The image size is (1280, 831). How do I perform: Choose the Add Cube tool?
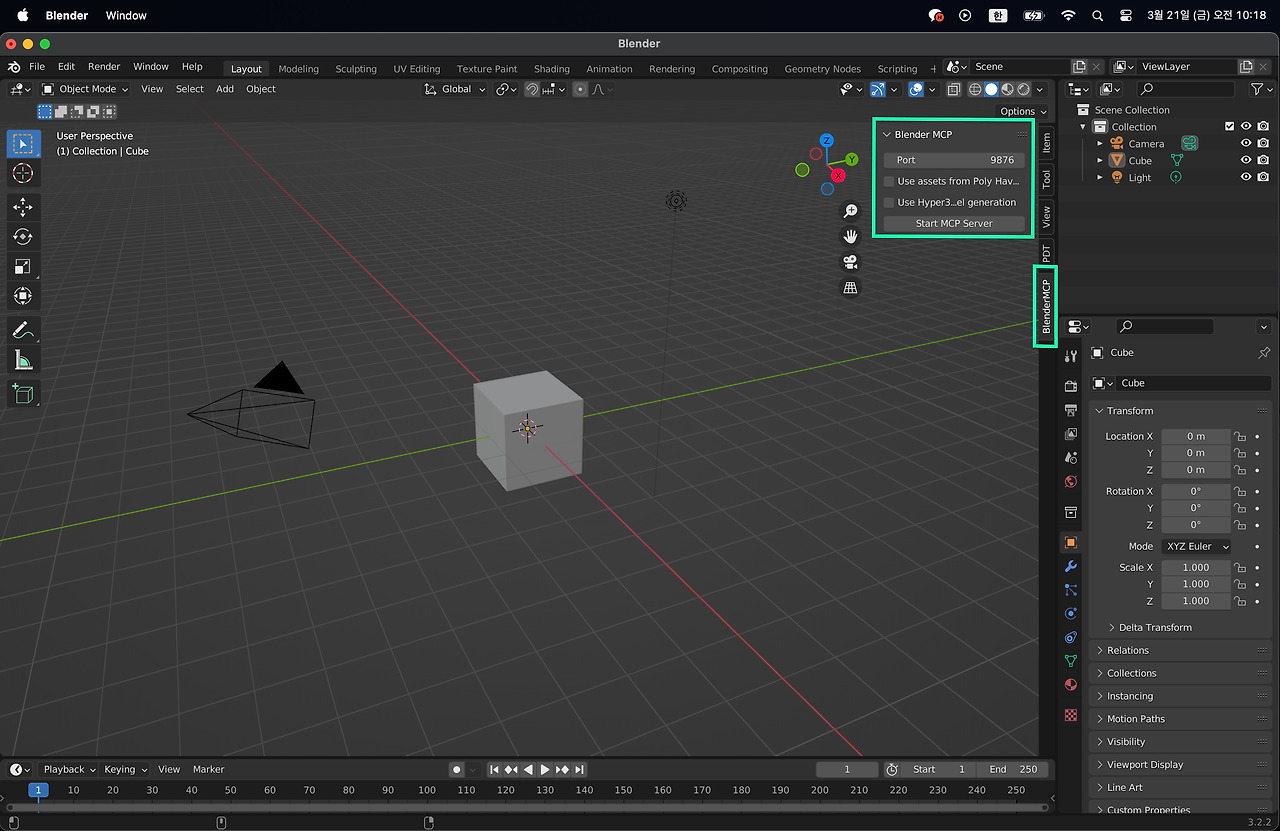coord(23,393)
